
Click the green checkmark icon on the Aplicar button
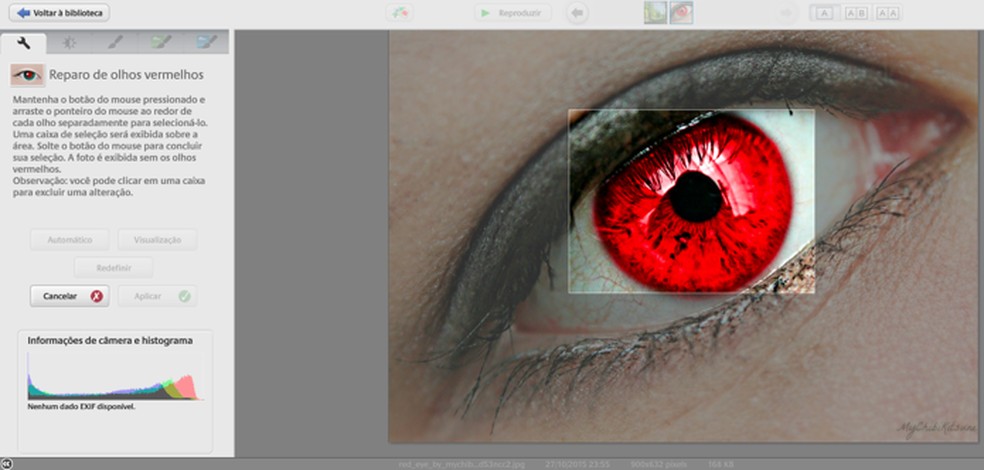coord(184,296)
